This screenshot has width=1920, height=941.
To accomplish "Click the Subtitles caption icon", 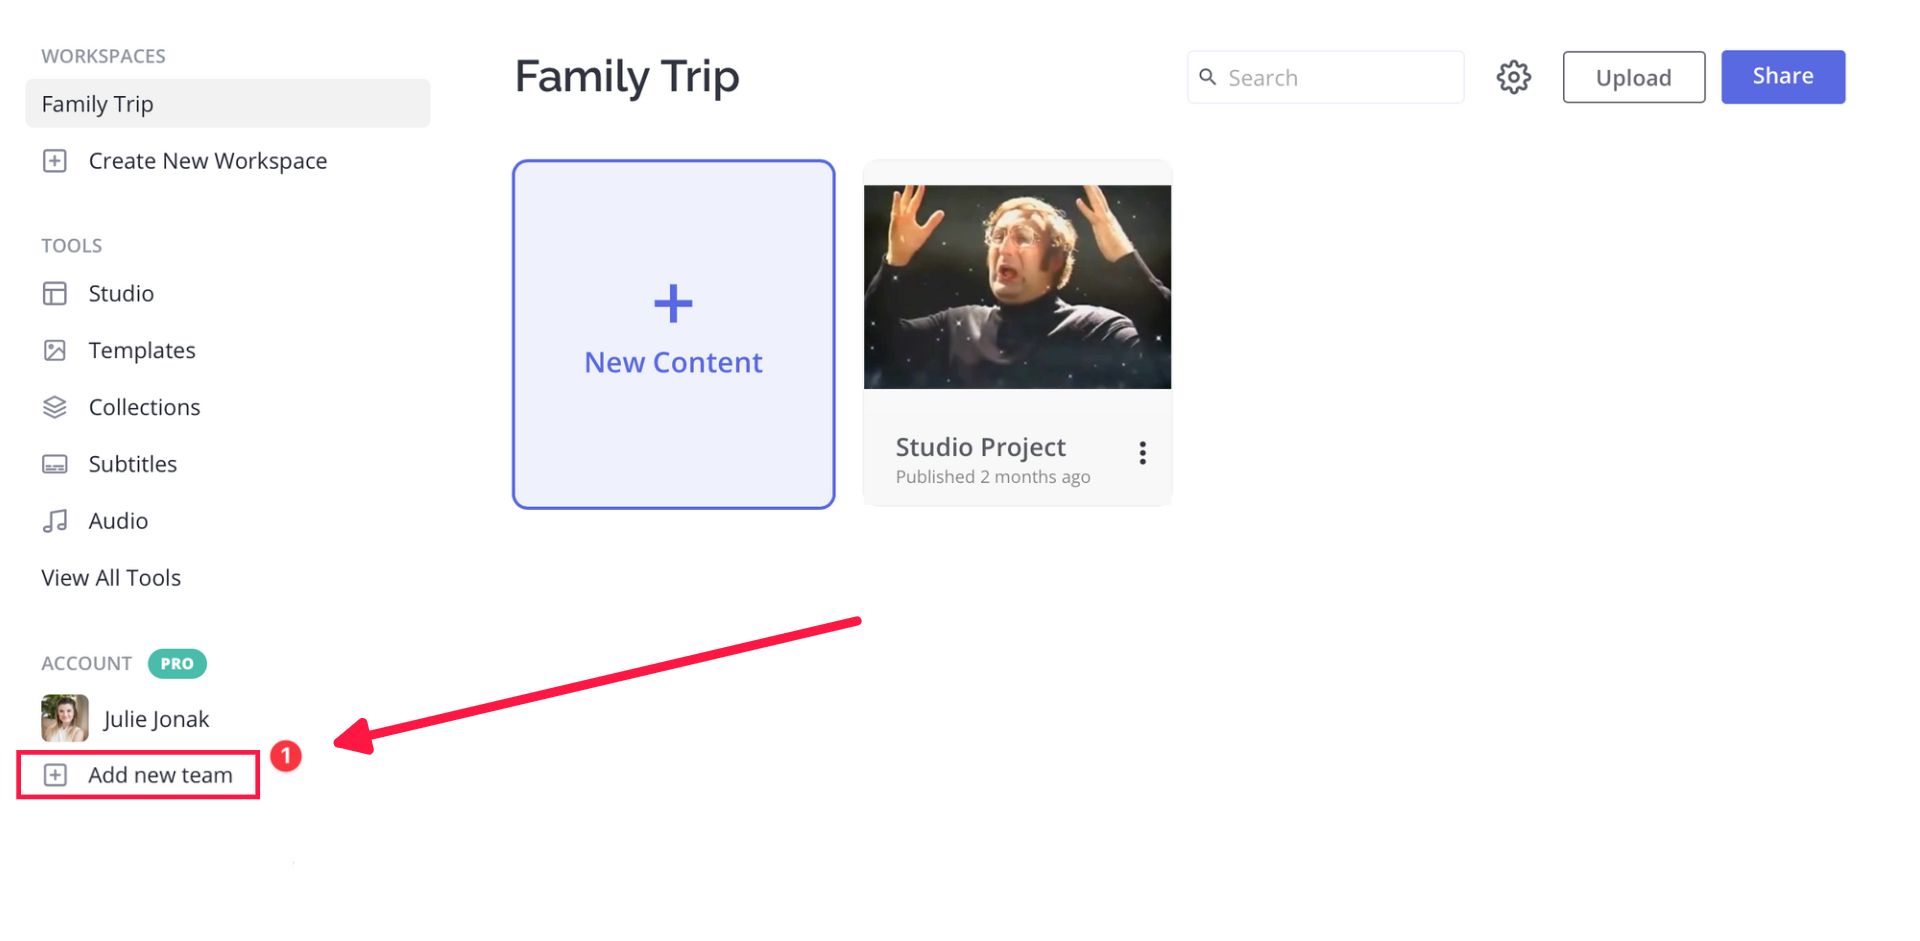I will point(55,464).
